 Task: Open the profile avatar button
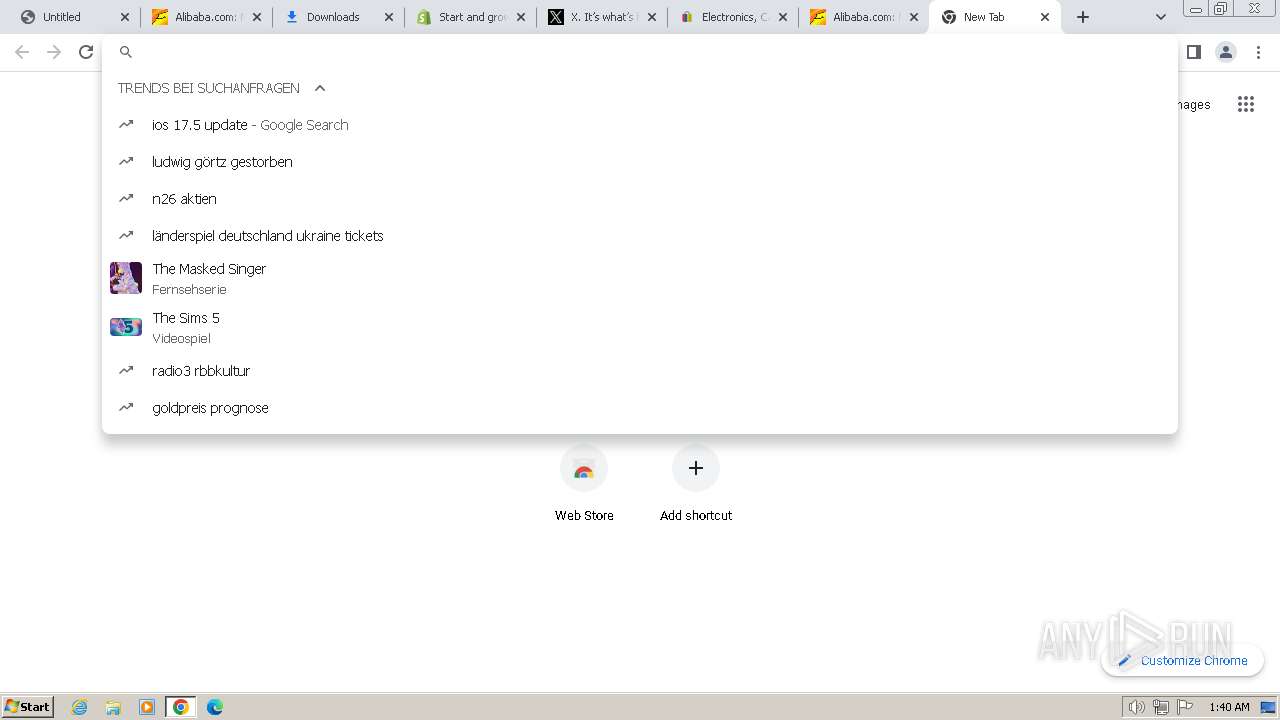pyautogui.click(x=1225, y=52)
